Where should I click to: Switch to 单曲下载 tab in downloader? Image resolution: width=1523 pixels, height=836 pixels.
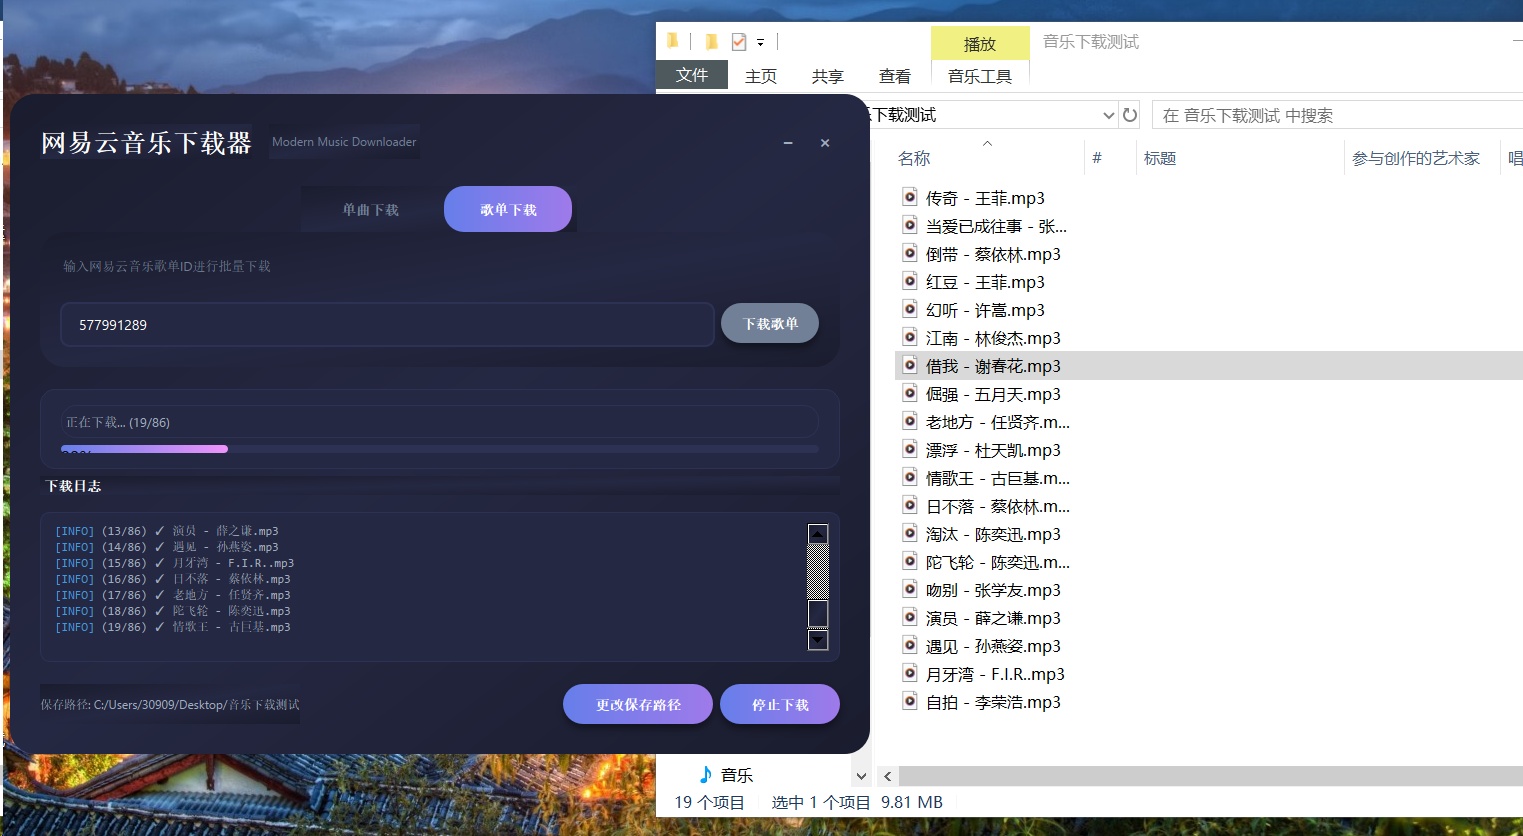371,210
